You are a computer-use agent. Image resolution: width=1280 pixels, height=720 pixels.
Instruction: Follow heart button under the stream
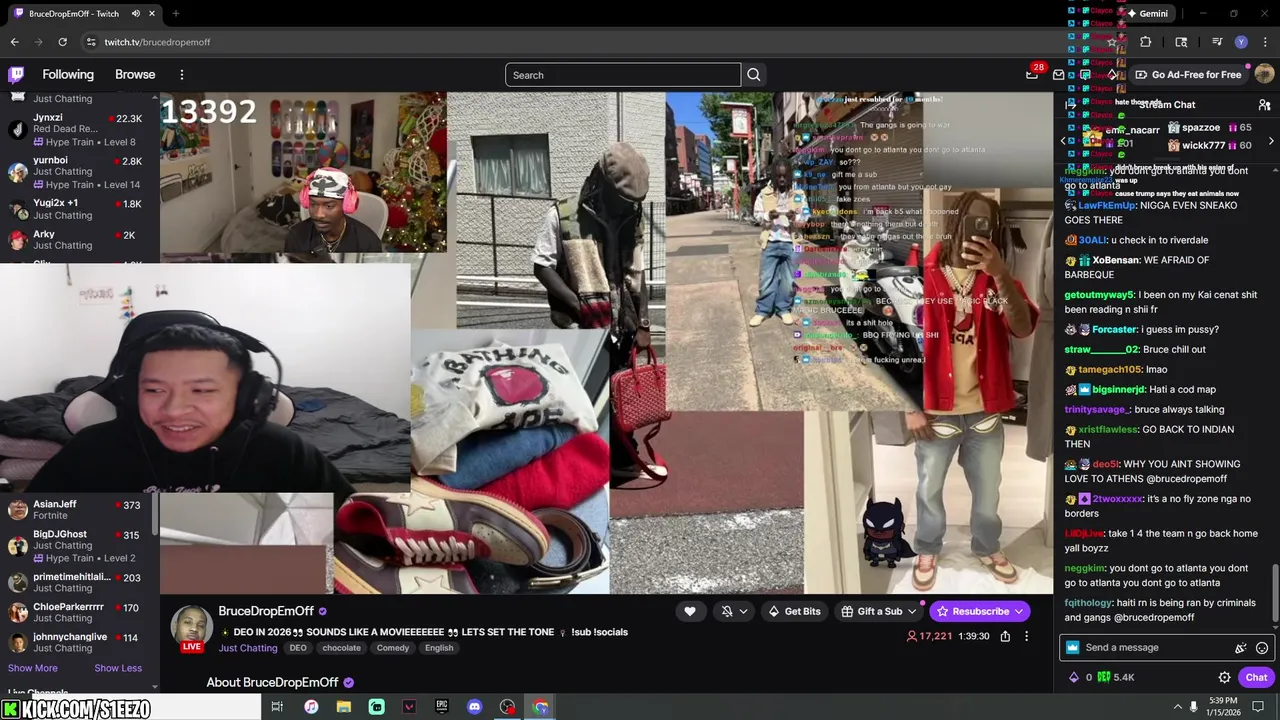690,611
